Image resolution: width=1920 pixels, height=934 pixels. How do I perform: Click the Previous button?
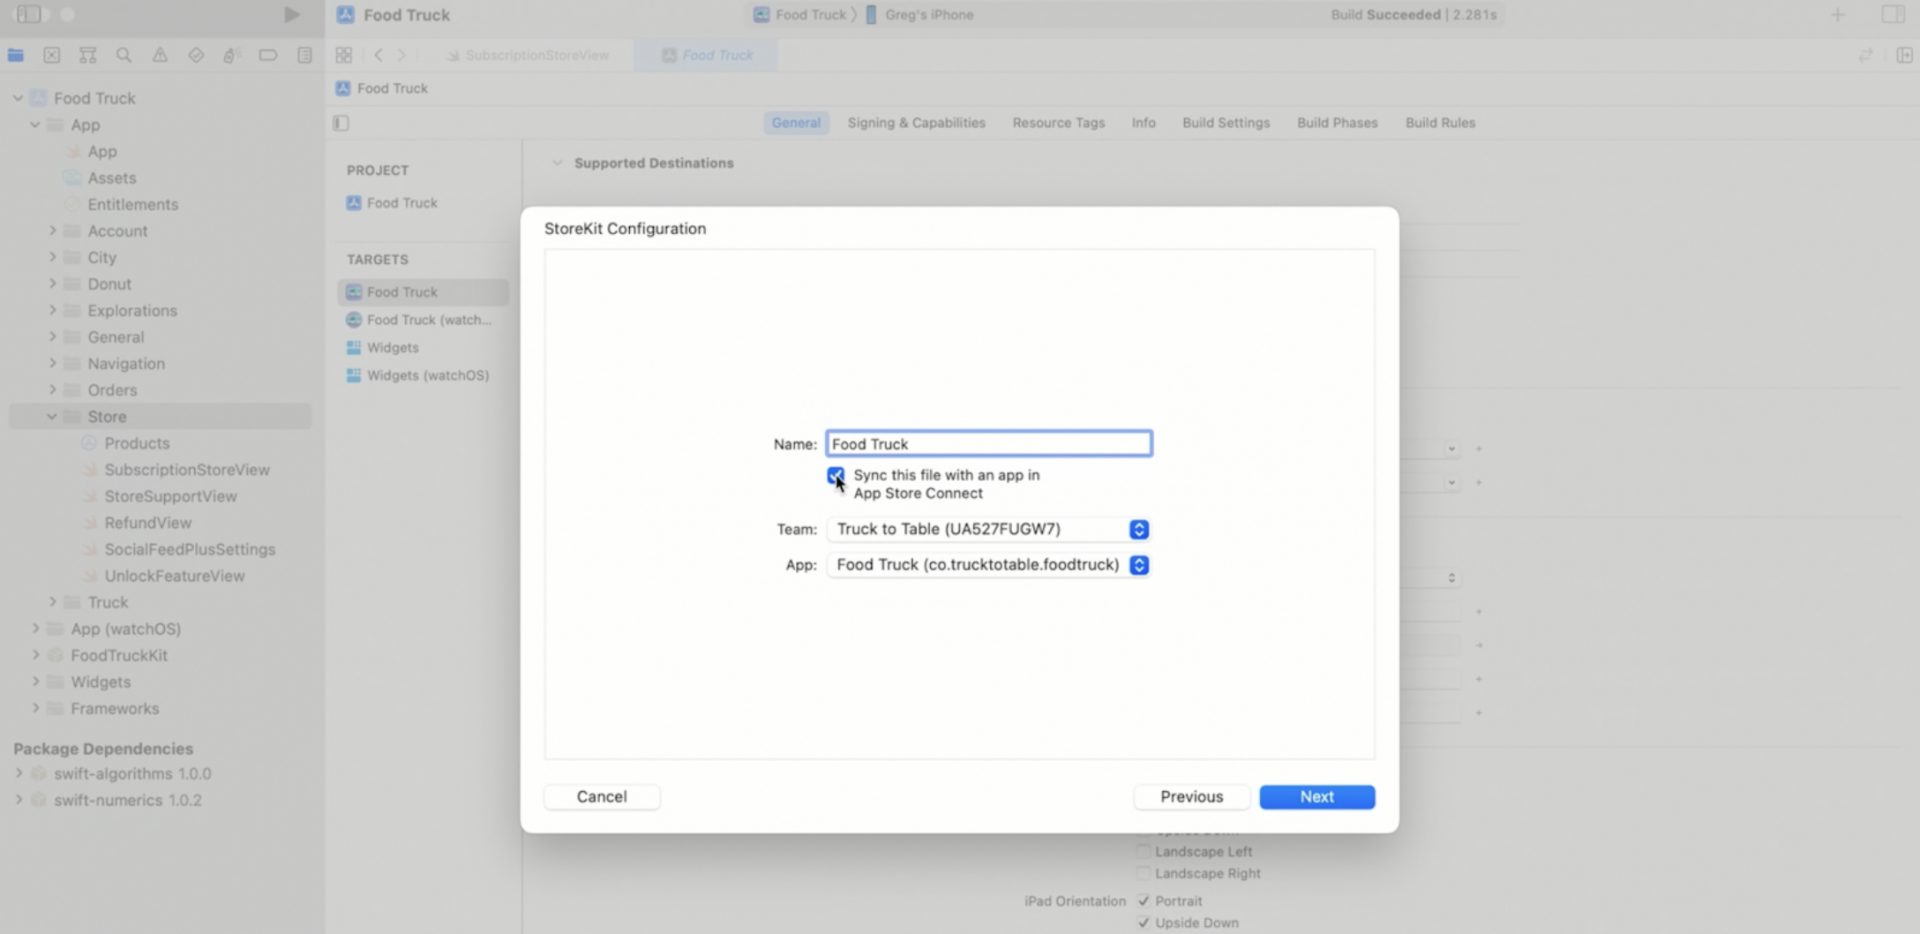point(1191,797)
